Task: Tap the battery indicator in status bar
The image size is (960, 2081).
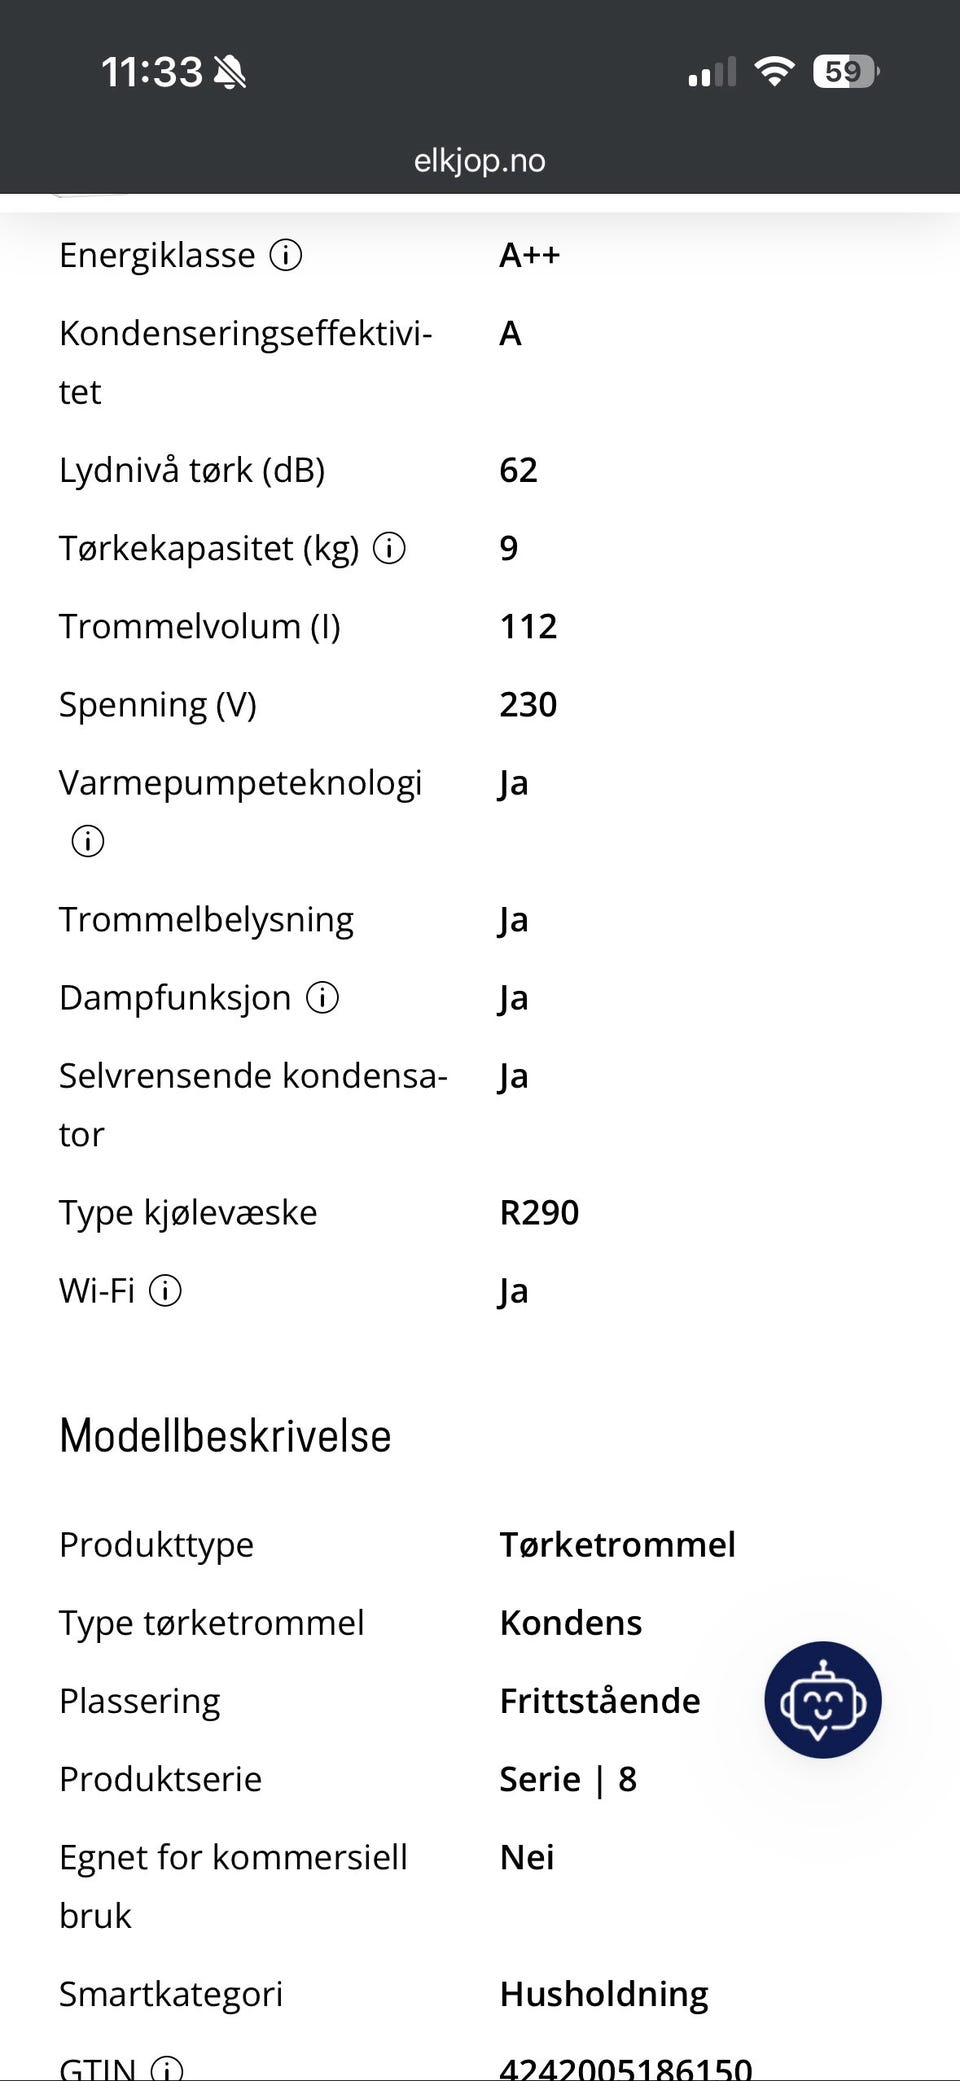Action: [846, 71]
